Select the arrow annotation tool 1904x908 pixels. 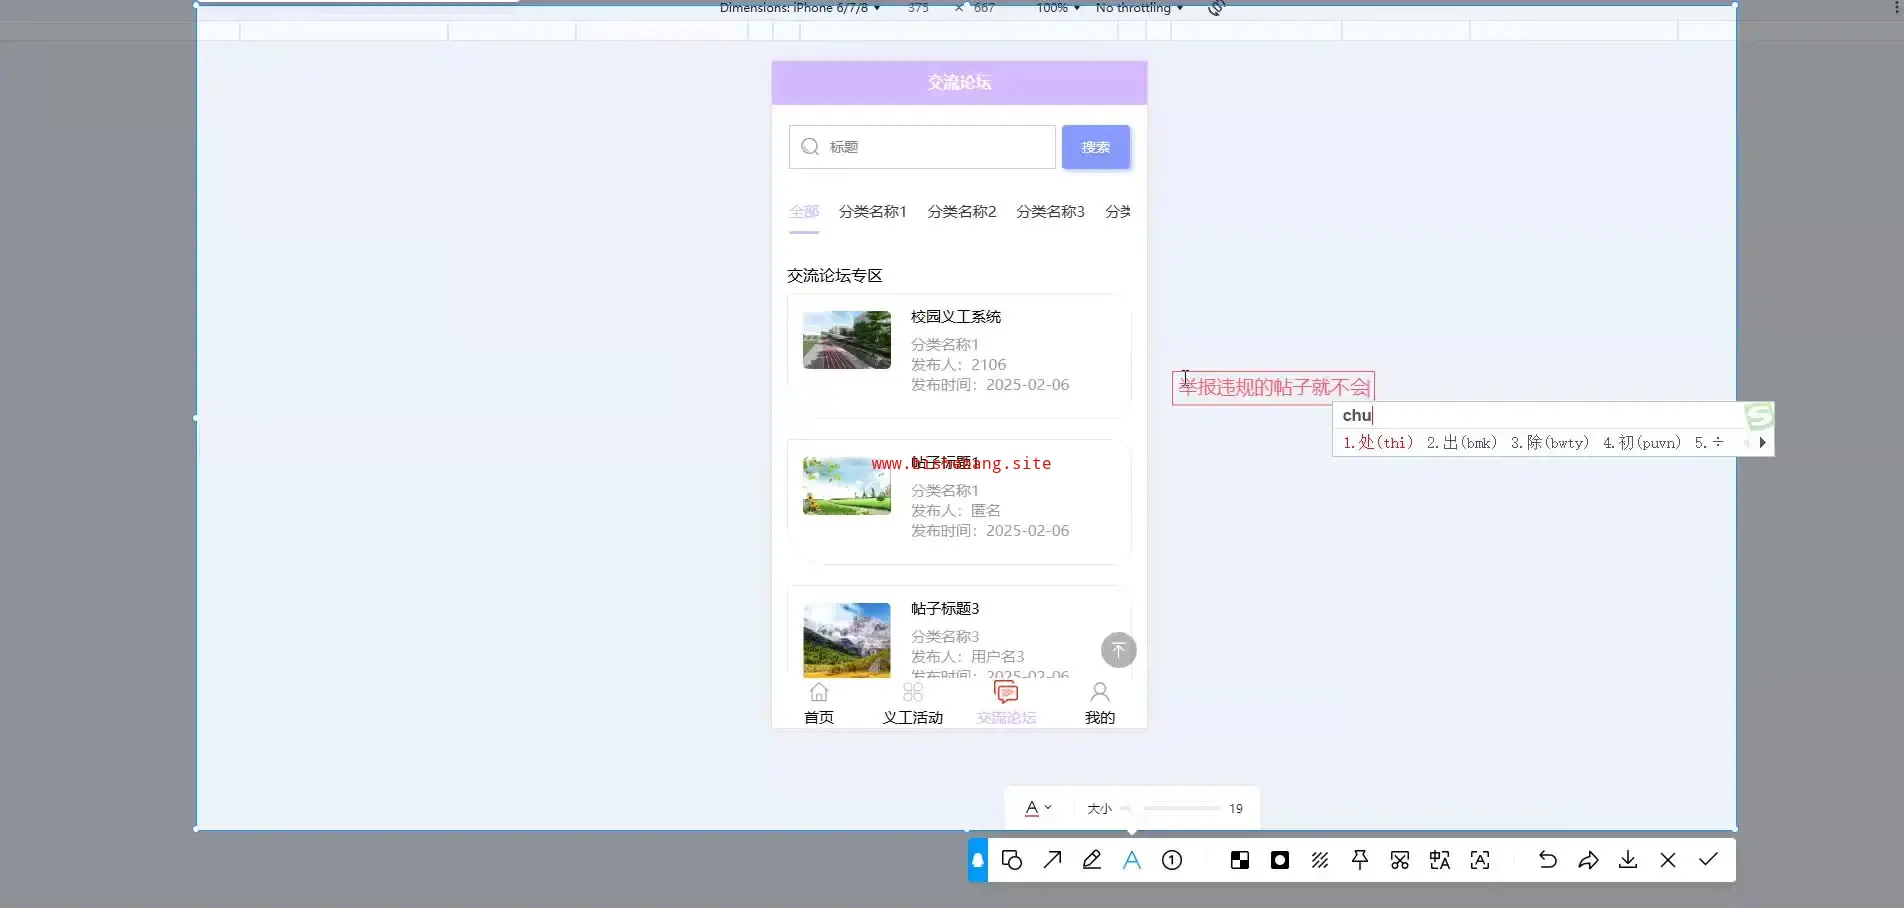[1052, 860]
